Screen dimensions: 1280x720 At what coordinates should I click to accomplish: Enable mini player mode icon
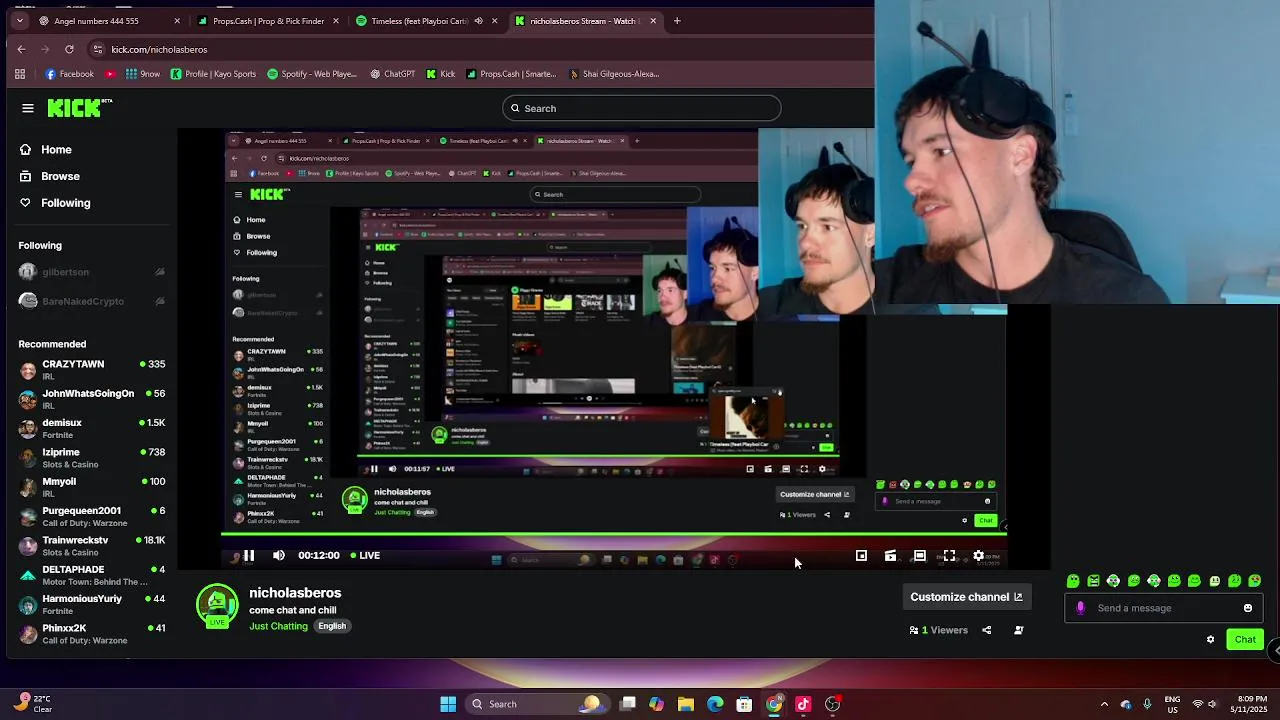(861, 556)
